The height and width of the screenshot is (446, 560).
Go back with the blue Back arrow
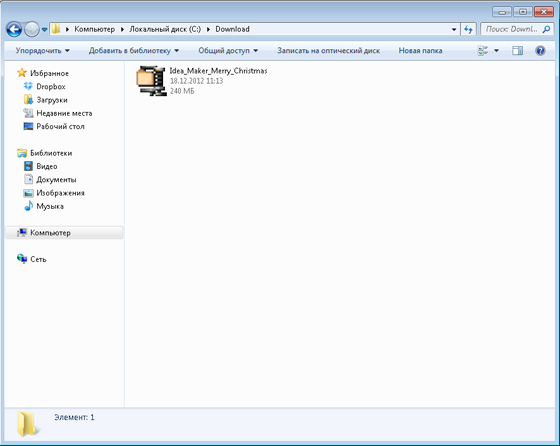pyautogui.click(x=14, y=29)
